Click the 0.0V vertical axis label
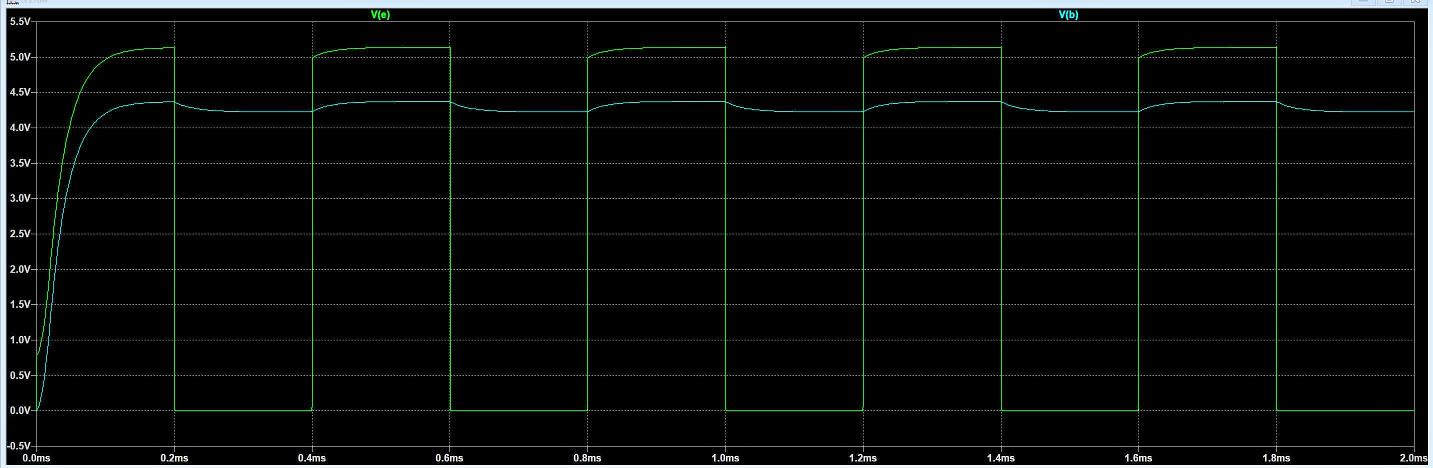1433x468 pixels. pos(17,411)
